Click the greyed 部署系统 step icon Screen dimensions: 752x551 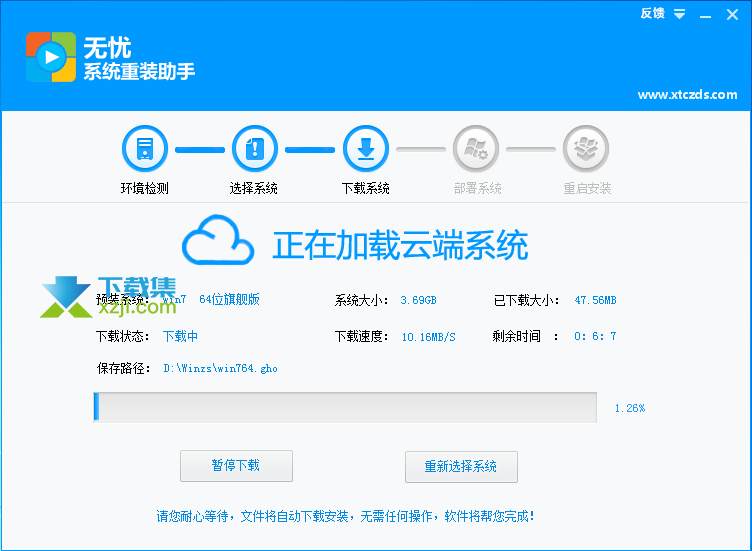point(476,149)
